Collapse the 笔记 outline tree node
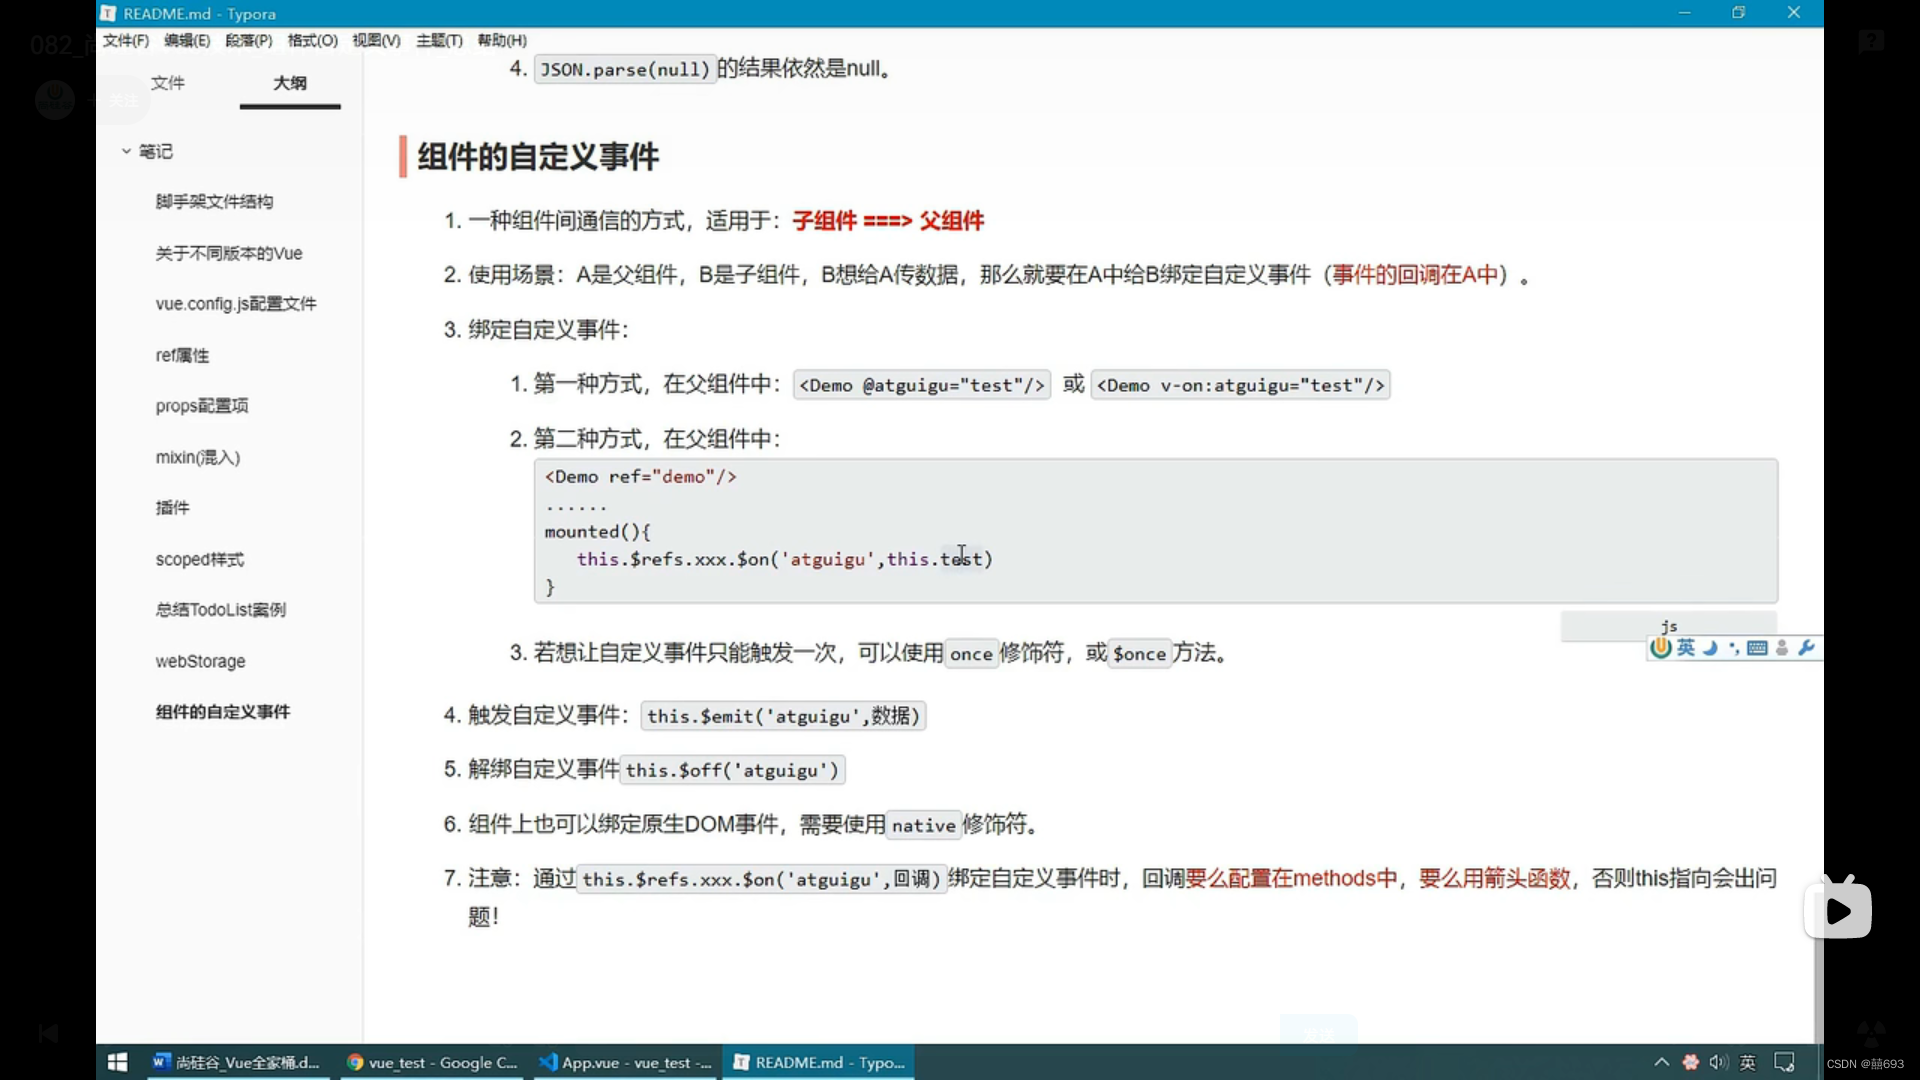This screenshot has width=1920, height=1080. coord(126,151)
